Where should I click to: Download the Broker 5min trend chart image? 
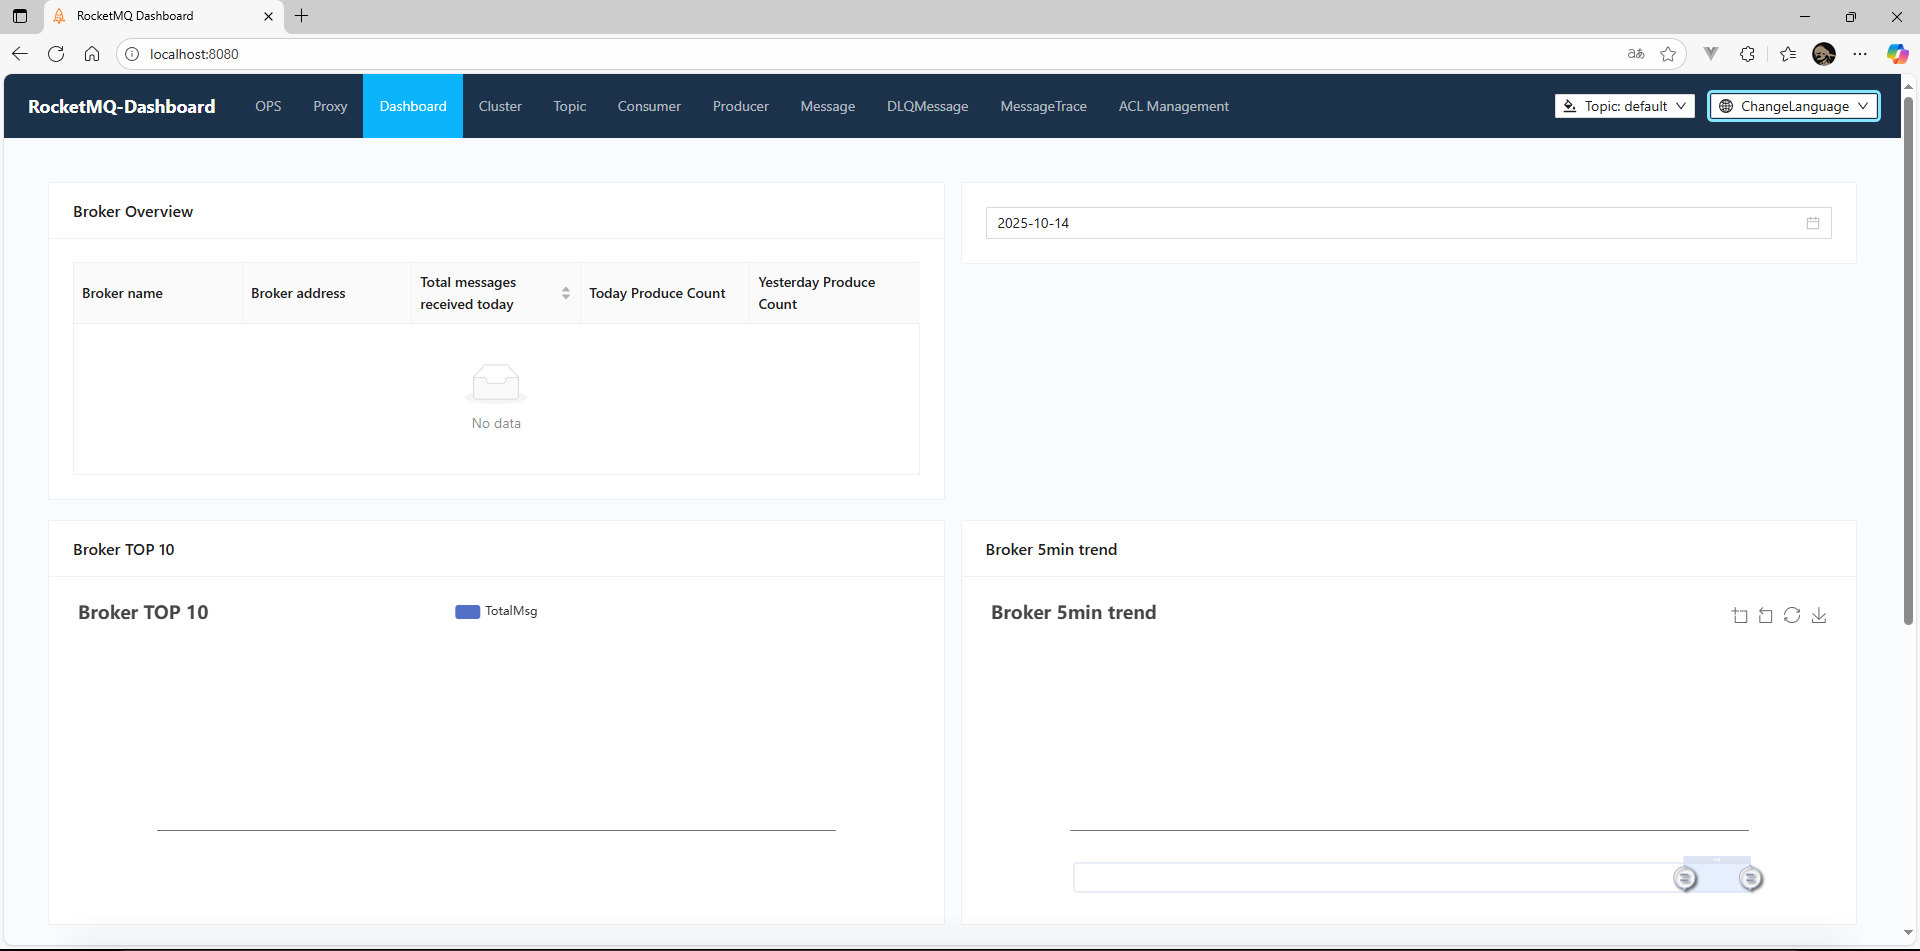pos(1819,616)
